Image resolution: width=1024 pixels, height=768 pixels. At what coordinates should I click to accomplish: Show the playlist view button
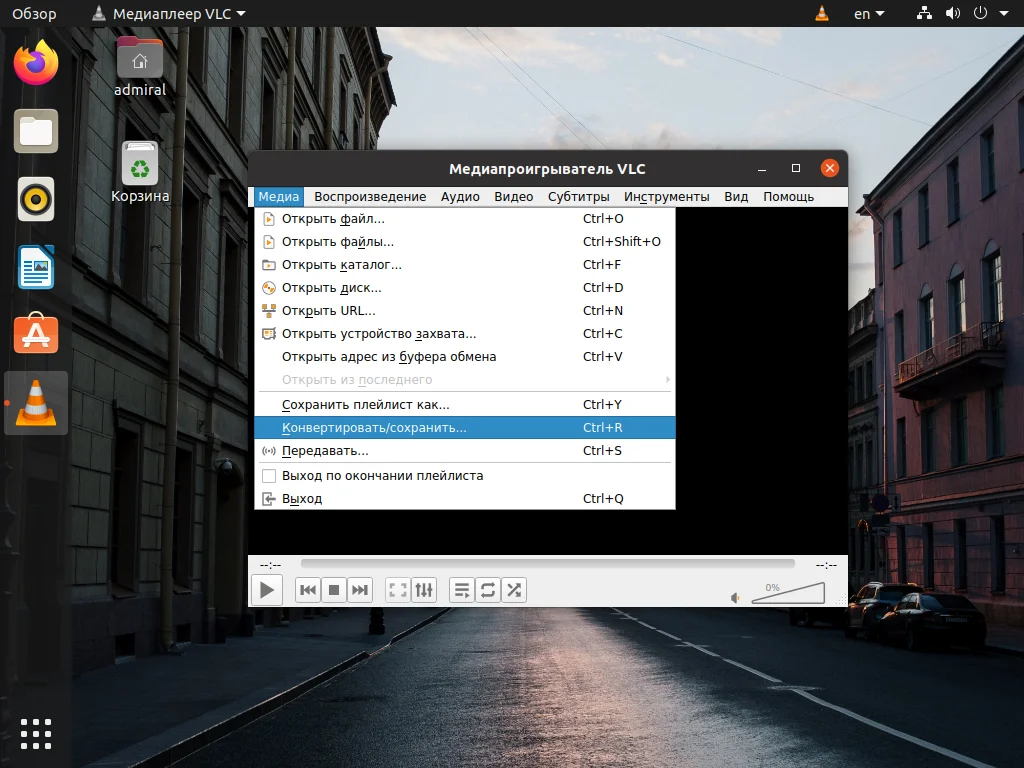pos(462,589)
